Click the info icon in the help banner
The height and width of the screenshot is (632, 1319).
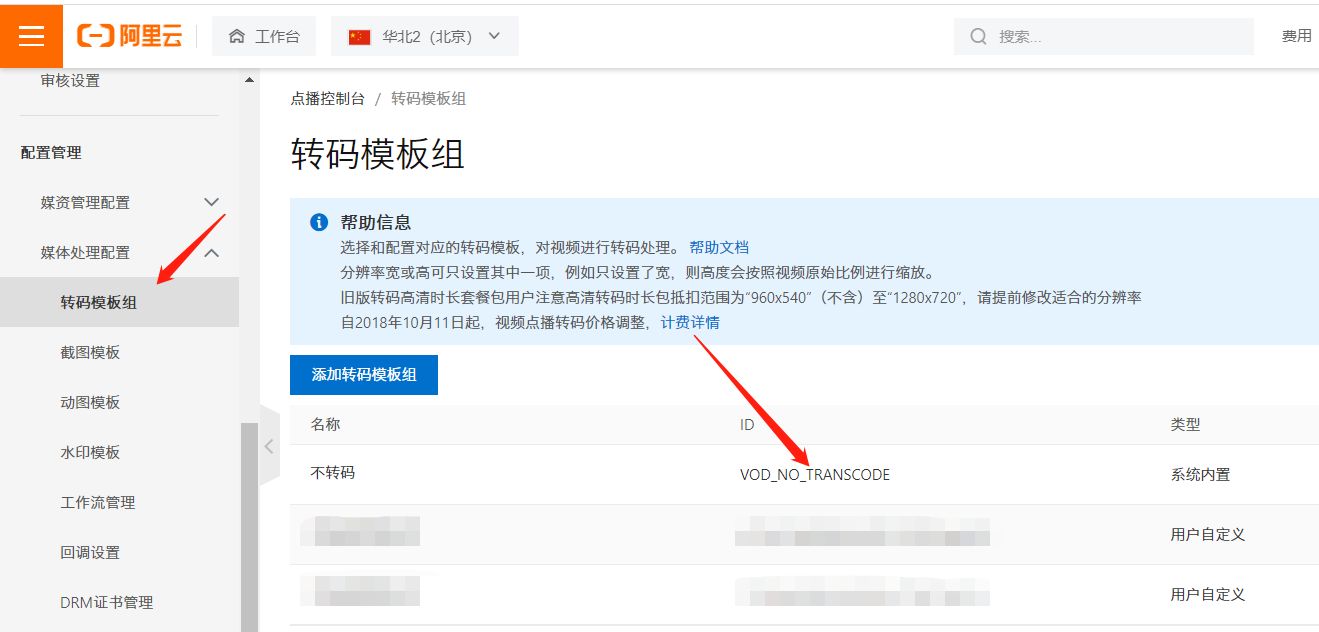pyautogui.click(x=319, y=222)
